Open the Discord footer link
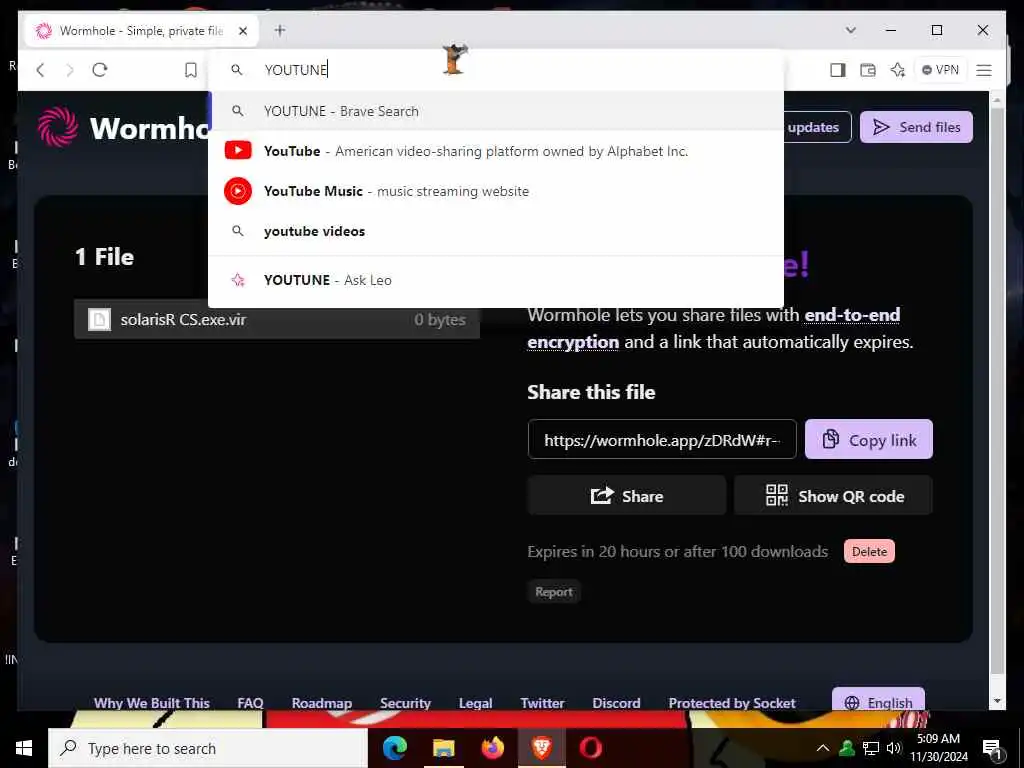The width and height of the screenshot is (1024, 768). (x=616, y=703)
